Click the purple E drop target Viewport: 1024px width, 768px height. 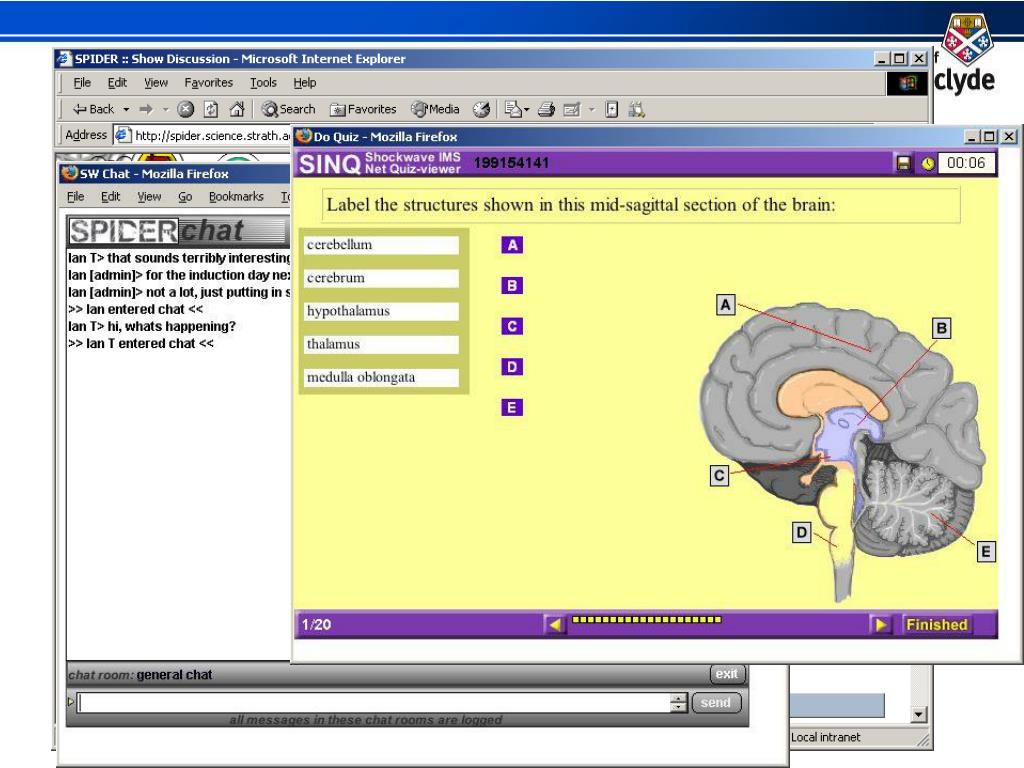tap(512, 408)
